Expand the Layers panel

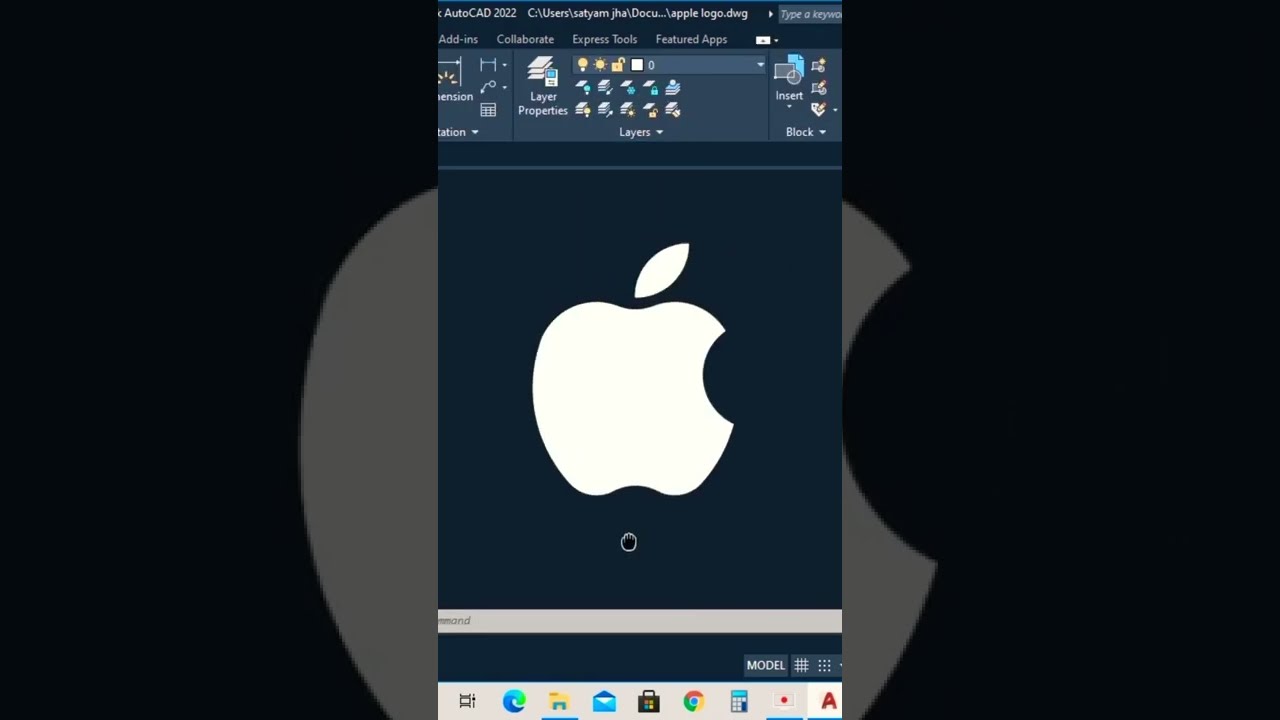(641, 132)
